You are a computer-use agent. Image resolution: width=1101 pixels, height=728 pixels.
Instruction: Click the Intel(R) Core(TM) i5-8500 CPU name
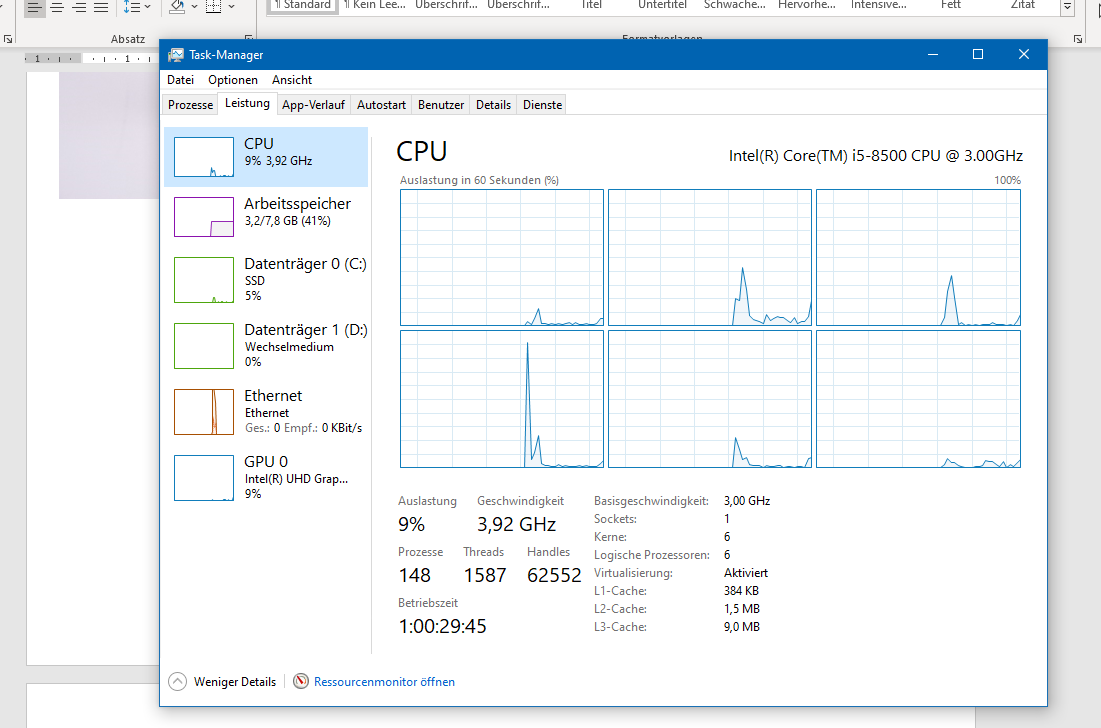tap(876, 155)
